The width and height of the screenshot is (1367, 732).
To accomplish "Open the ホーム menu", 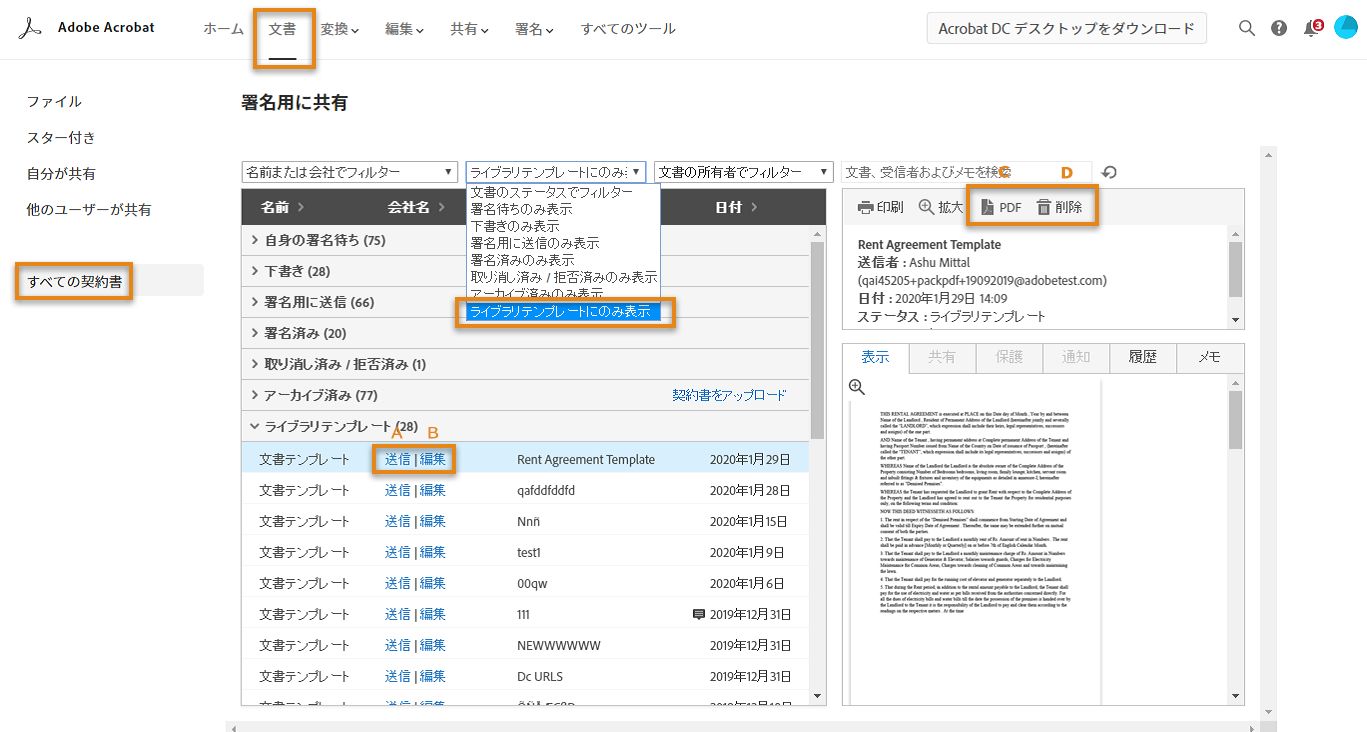I will [223, 29].
